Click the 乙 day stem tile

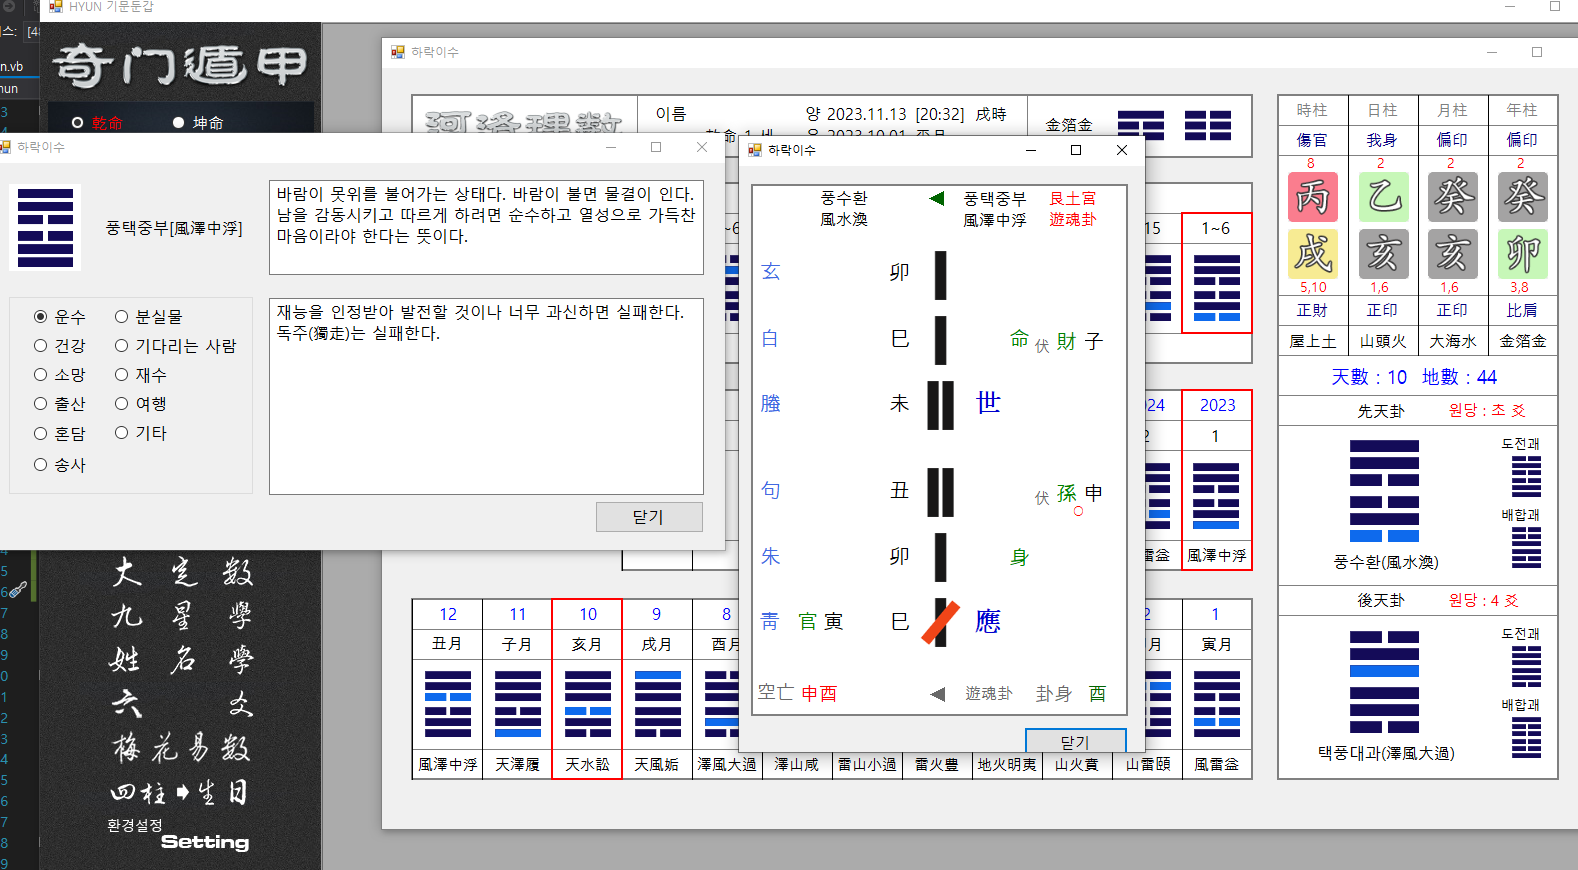coord(1383,197)
